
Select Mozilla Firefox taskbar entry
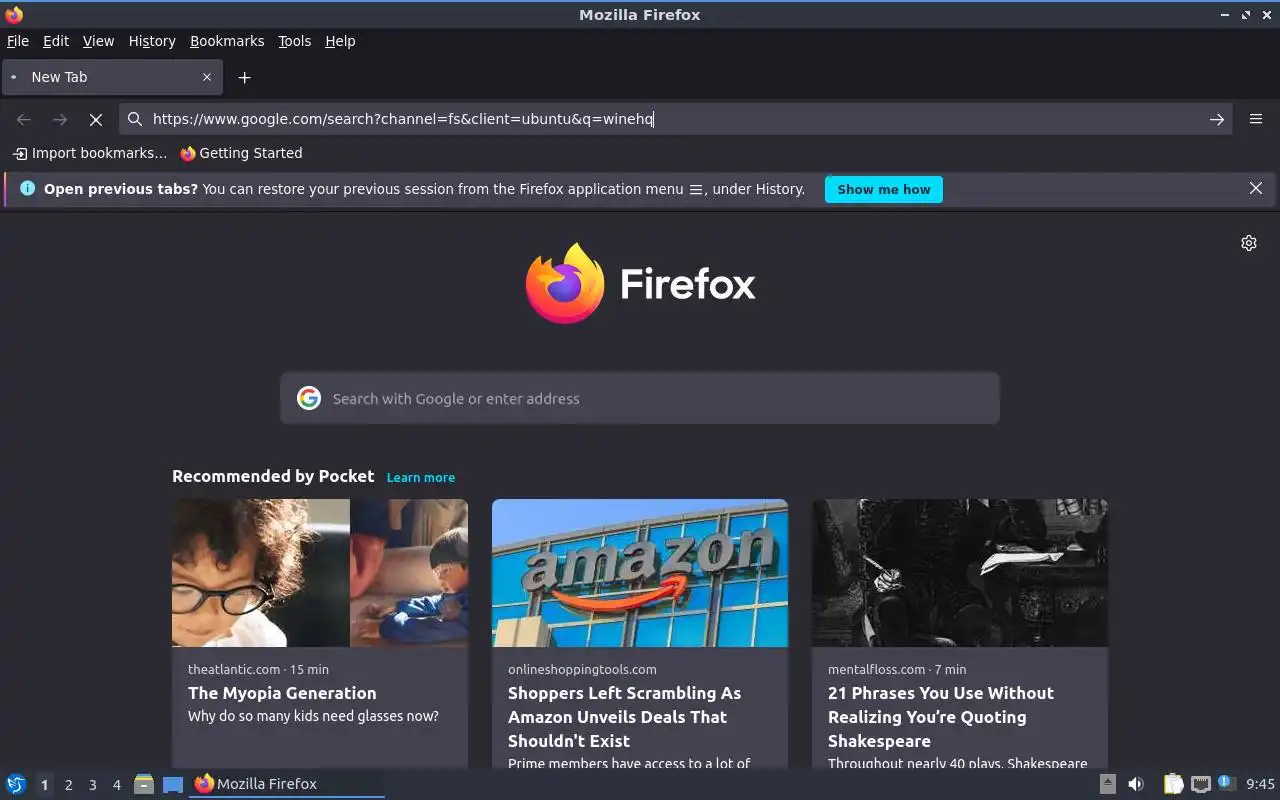point(287,784)
